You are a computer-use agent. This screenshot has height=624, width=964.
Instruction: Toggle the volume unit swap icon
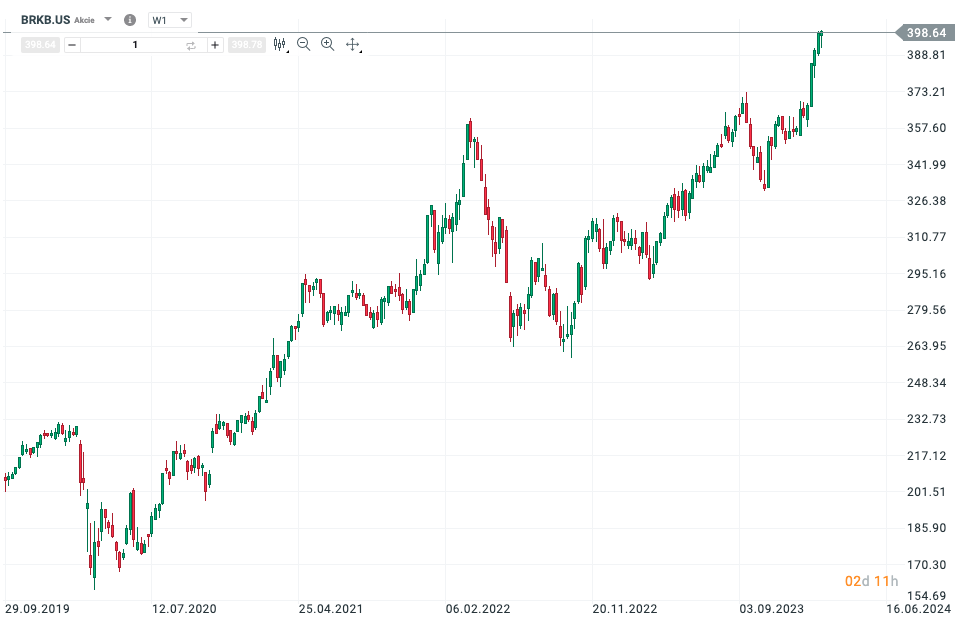click(191, 45)
